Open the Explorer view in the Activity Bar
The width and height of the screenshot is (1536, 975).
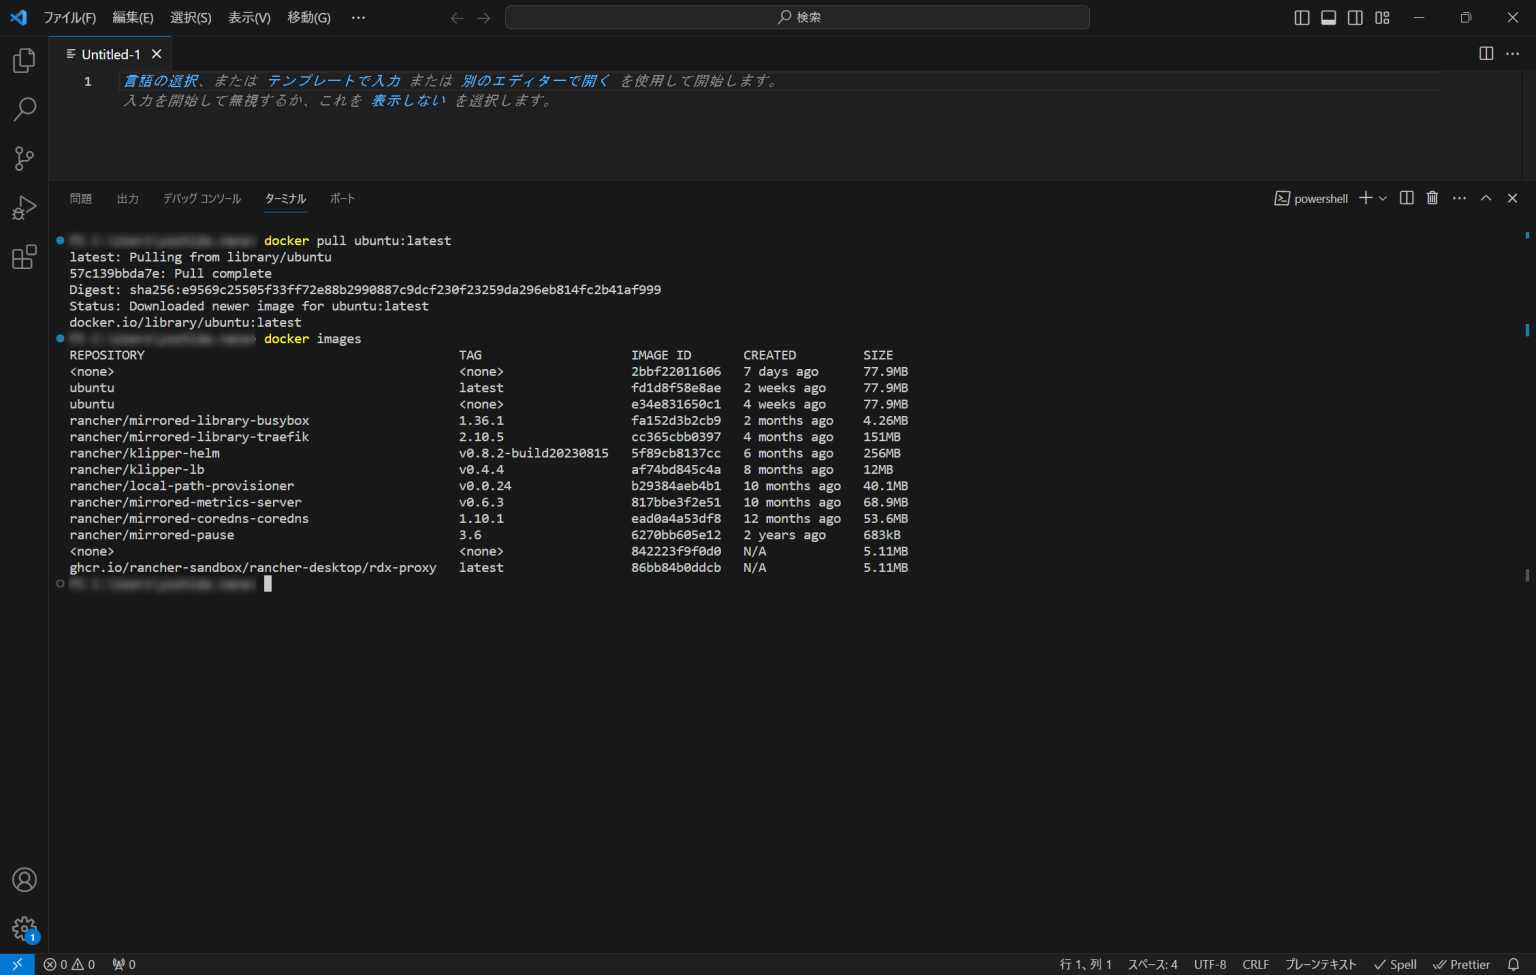click(x=24, y=60)
